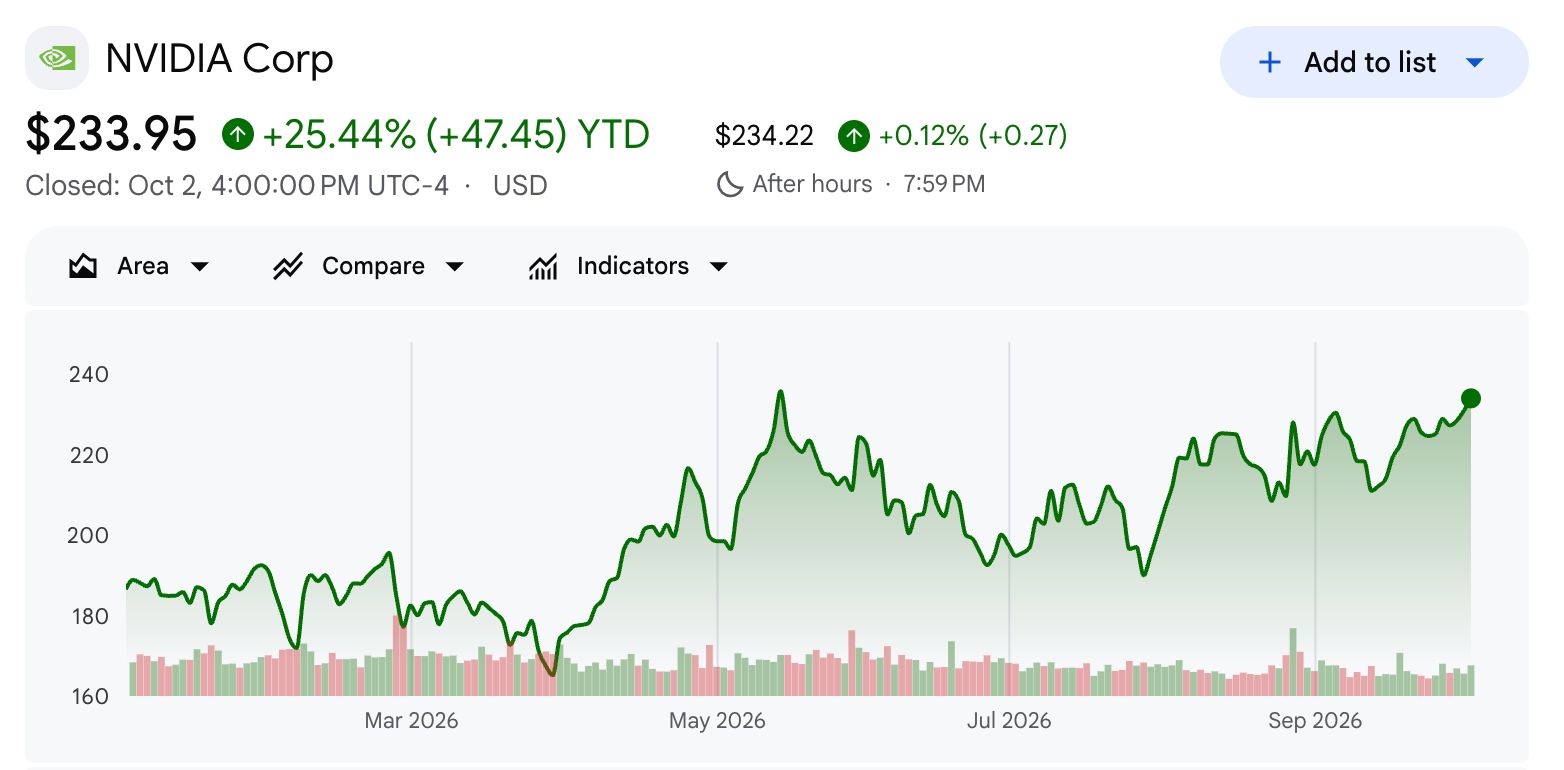
Task: Click the Add to list button label
Action: coord(1370,62)
